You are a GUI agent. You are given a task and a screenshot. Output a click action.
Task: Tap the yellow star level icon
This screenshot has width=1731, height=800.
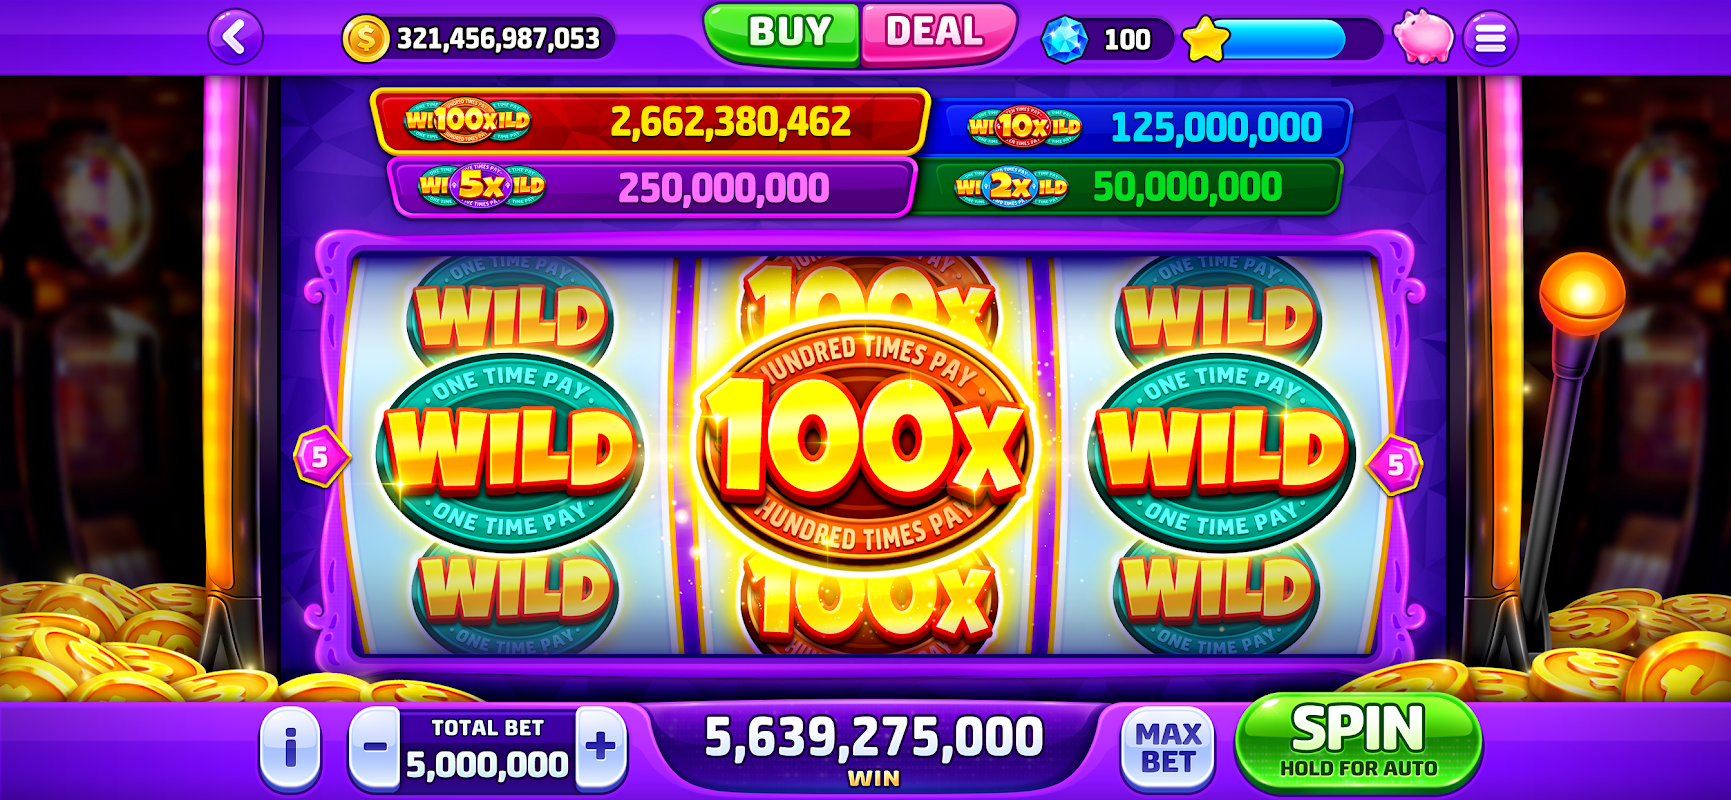click(x=1205, y=40)
